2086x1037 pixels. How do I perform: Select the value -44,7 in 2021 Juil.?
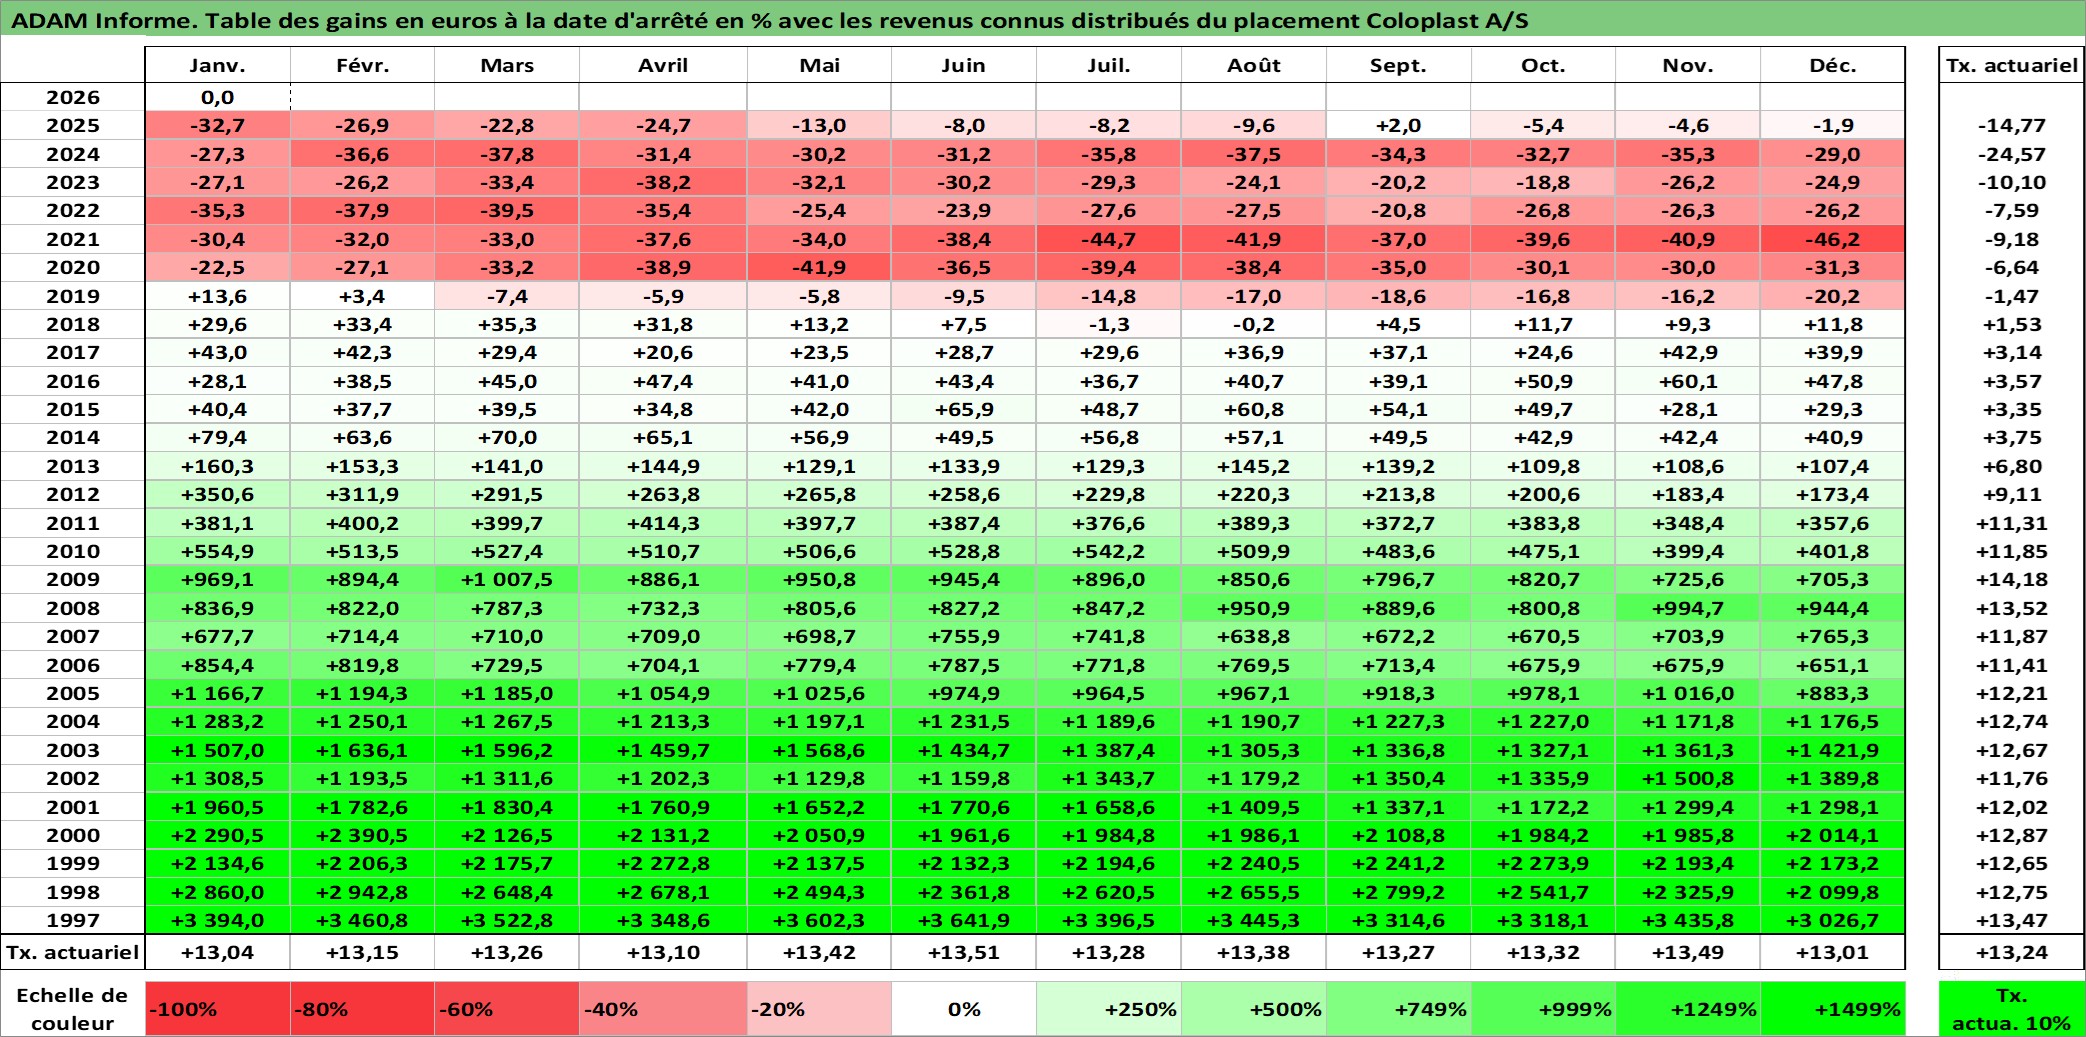tap(1109, 239)
